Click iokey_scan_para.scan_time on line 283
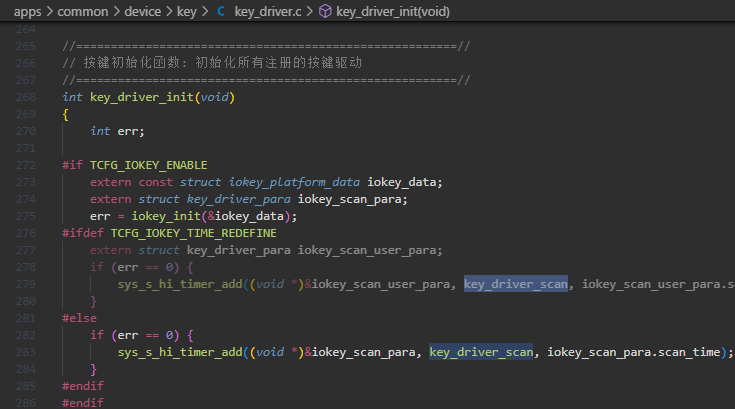 (634, 352)
